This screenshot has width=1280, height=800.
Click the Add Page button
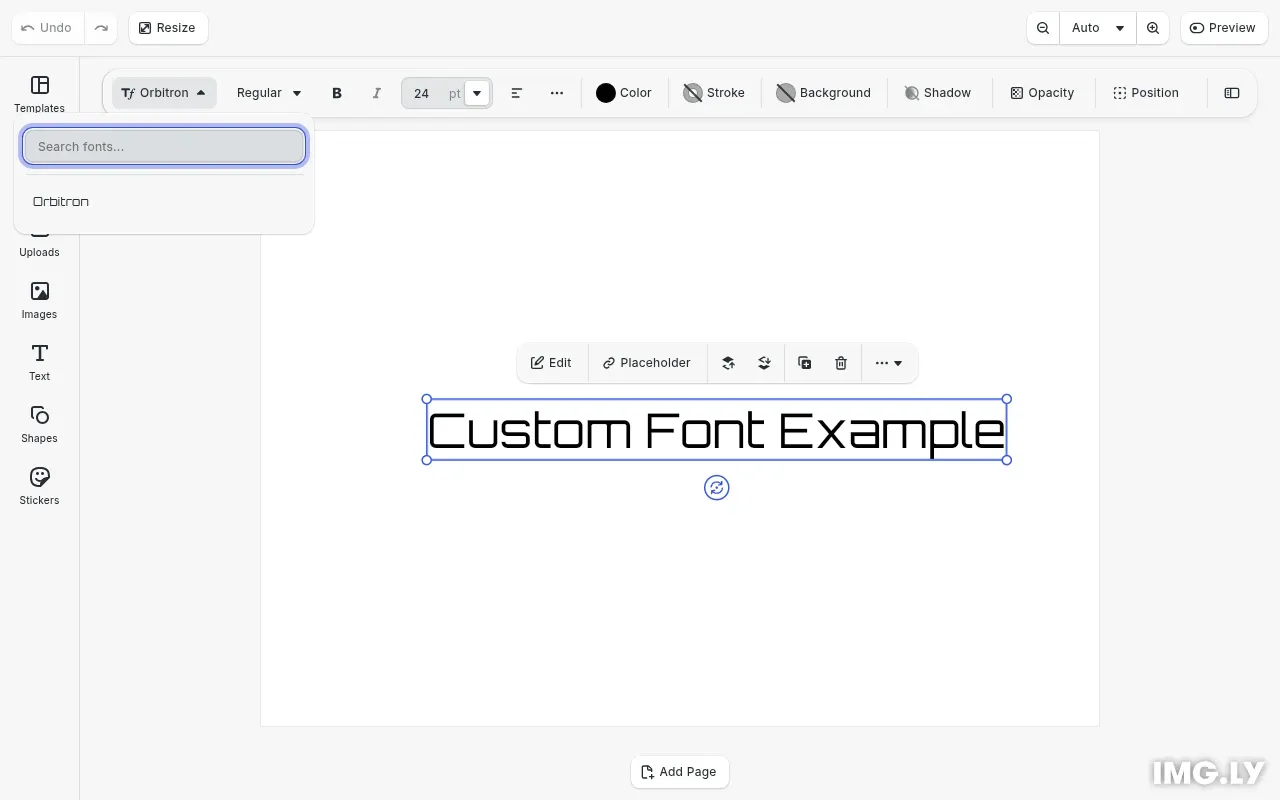pos(679,771)
